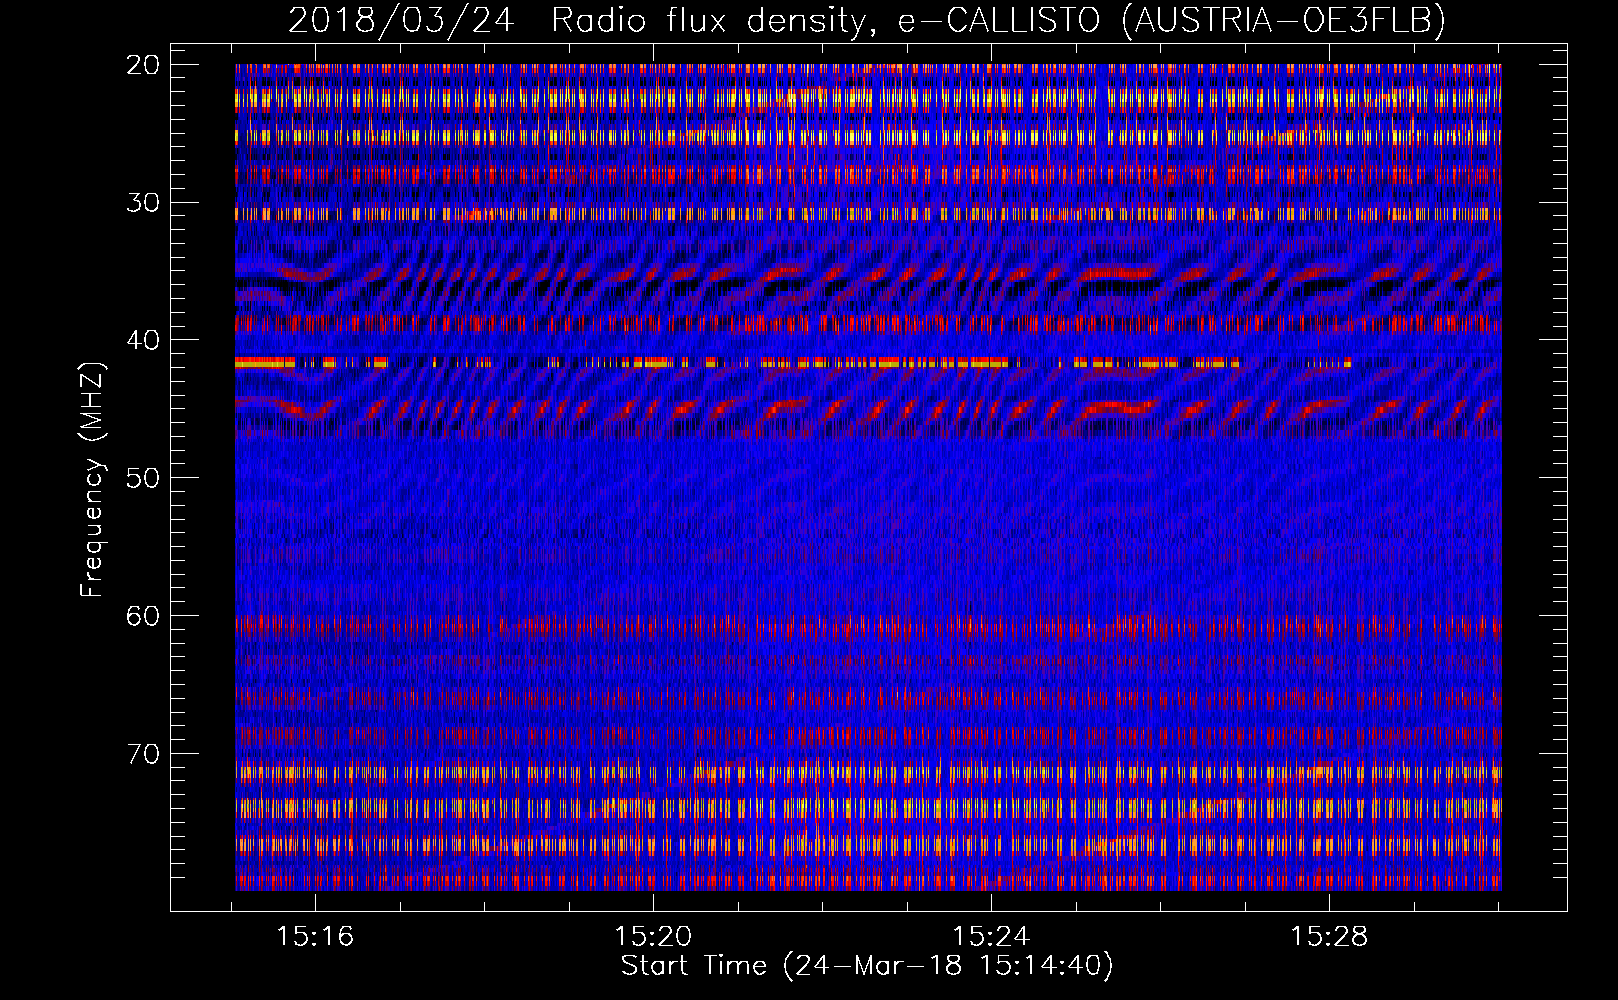This screenshot has height=1000, width=1618.
Task: Click the 20 frequency tick label
Action: [x=143, y=65]
